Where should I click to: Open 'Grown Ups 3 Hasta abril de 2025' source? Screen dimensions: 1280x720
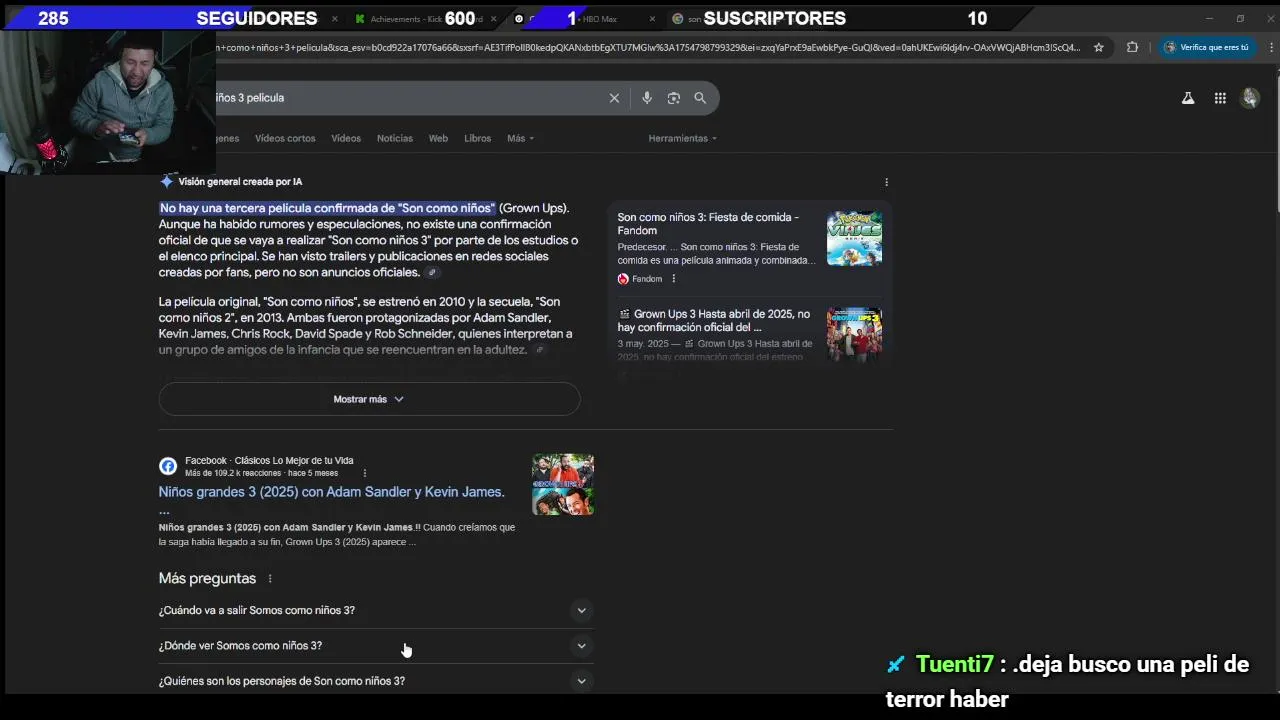pos(714,320)
